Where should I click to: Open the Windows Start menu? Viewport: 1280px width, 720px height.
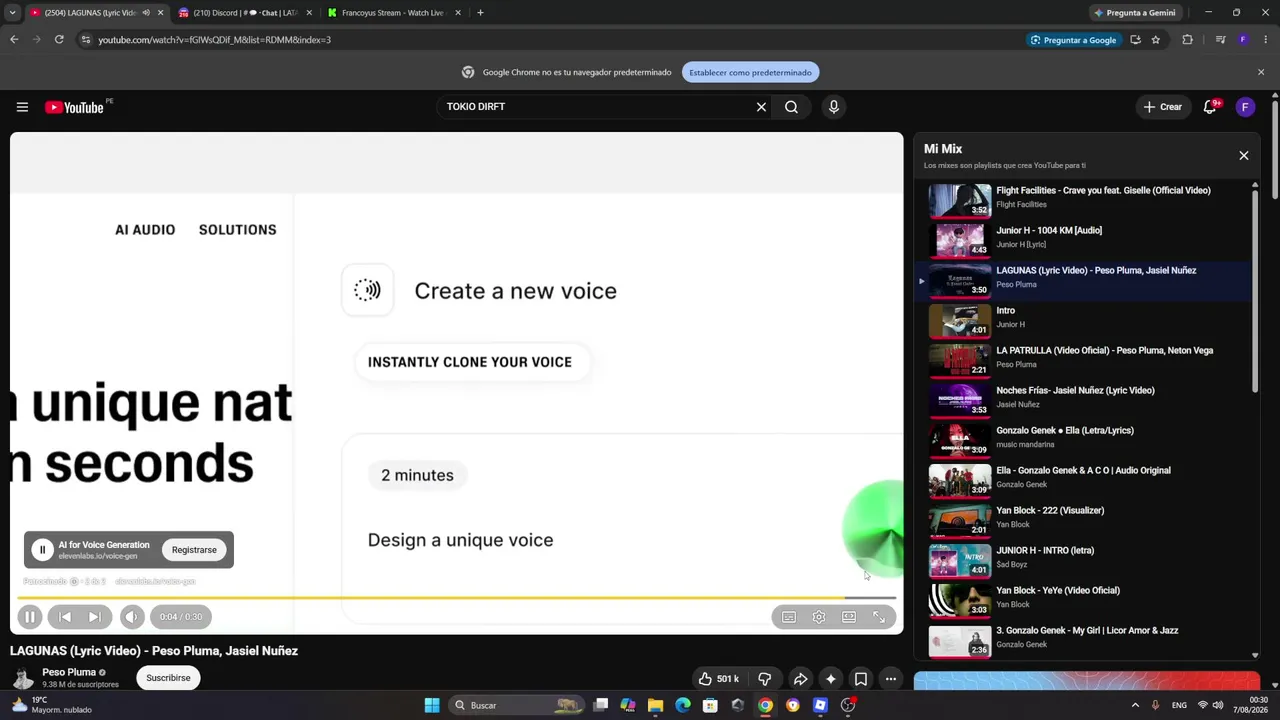[x=432, y=705]
